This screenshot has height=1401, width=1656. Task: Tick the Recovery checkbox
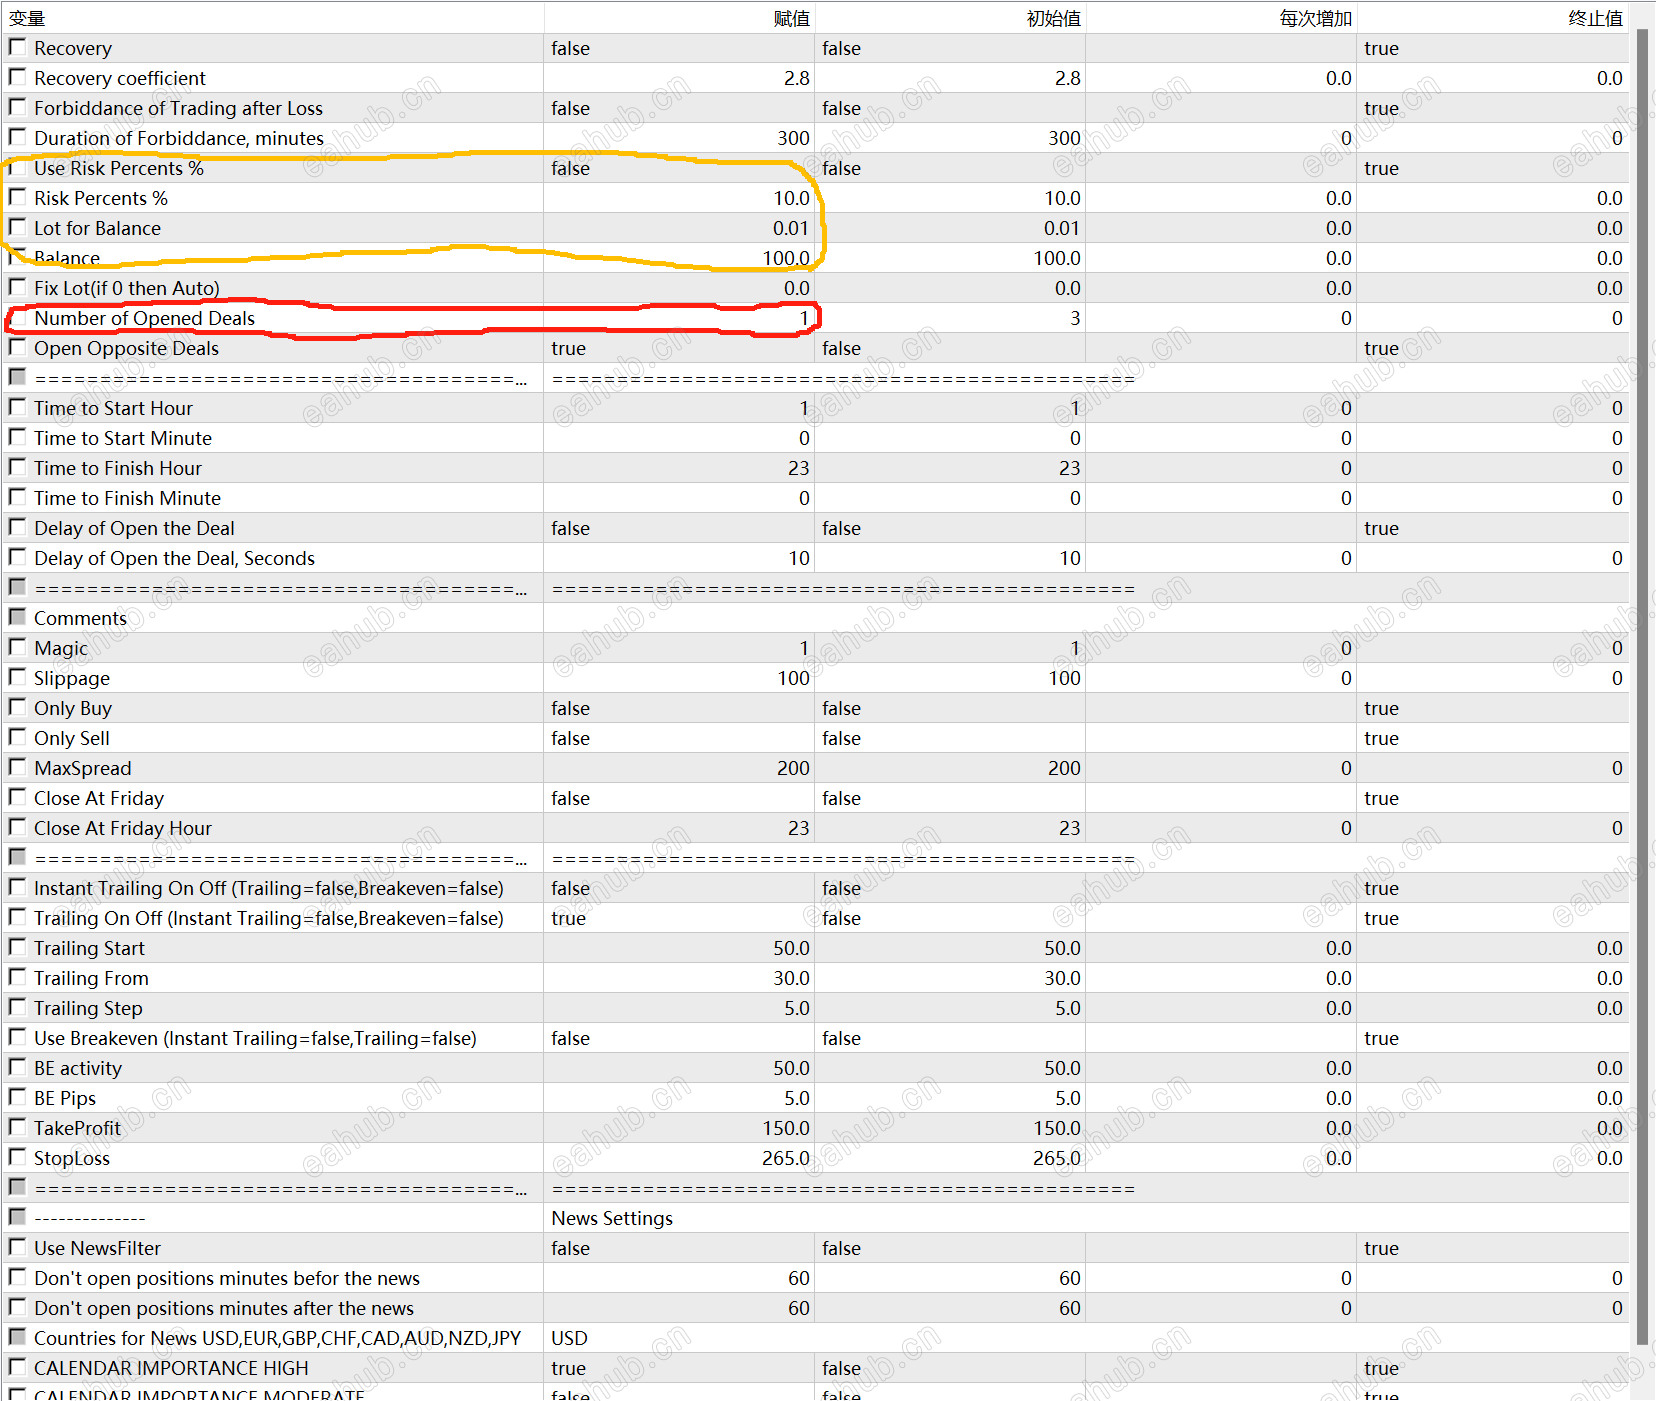point(17,47)
